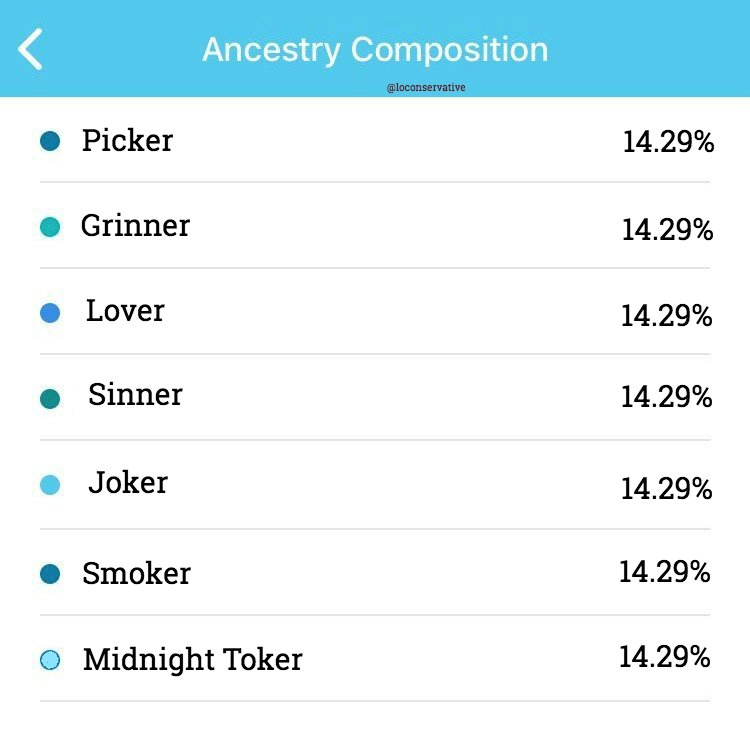The width and height of the screenshot is (750, 750).
Task: Open the Grinner ancestry entry
Action: coord(135,226)
